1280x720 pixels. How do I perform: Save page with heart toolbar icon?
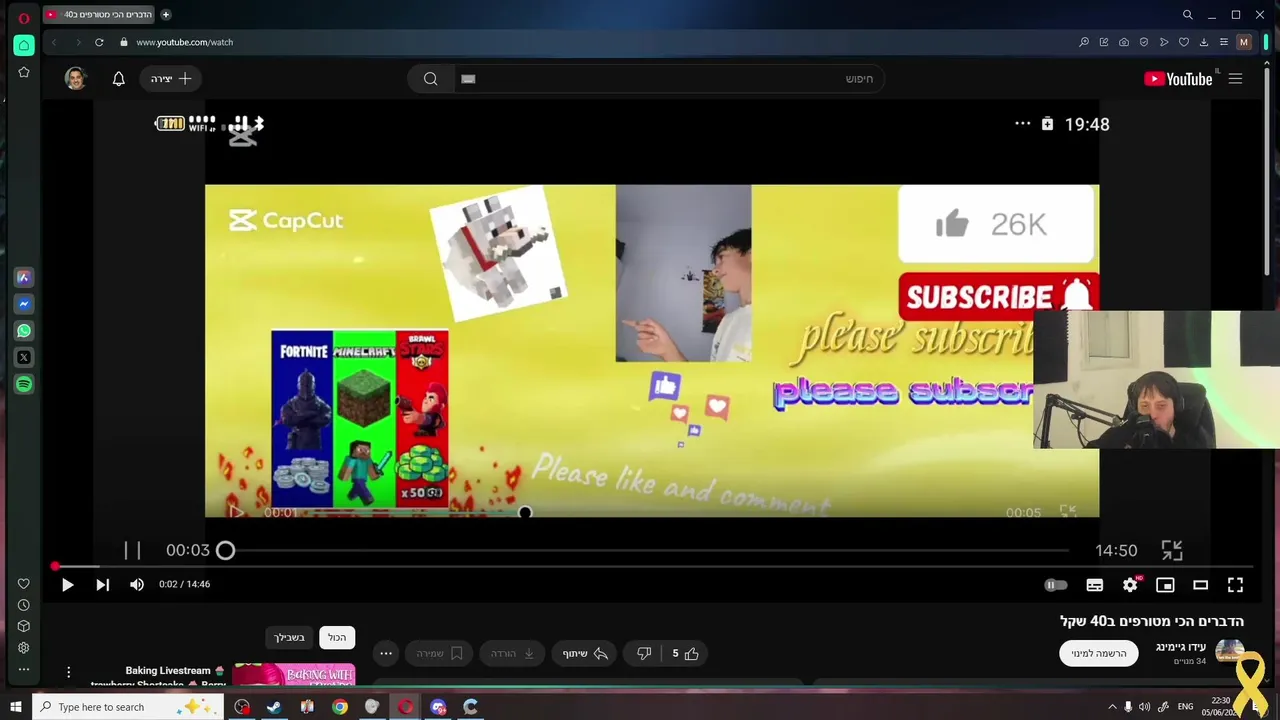click(x=1184, y=42)
